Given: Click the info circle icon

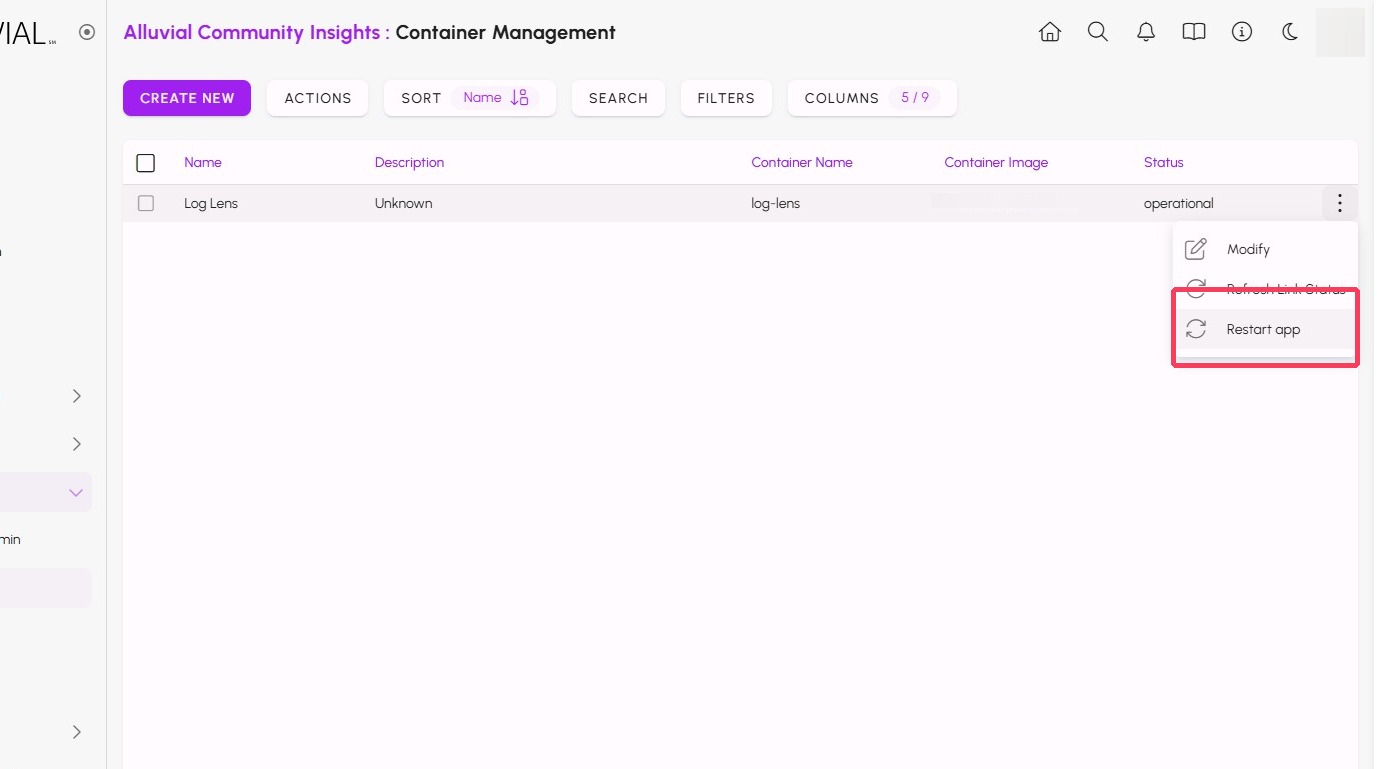Looking at the screenshot, I should pyautogui.click(x=1242, y=32).
